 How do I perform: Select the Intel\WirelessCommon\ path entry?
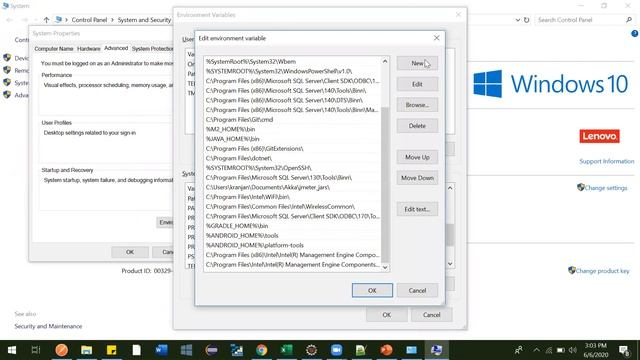click(x=292, y=207)
